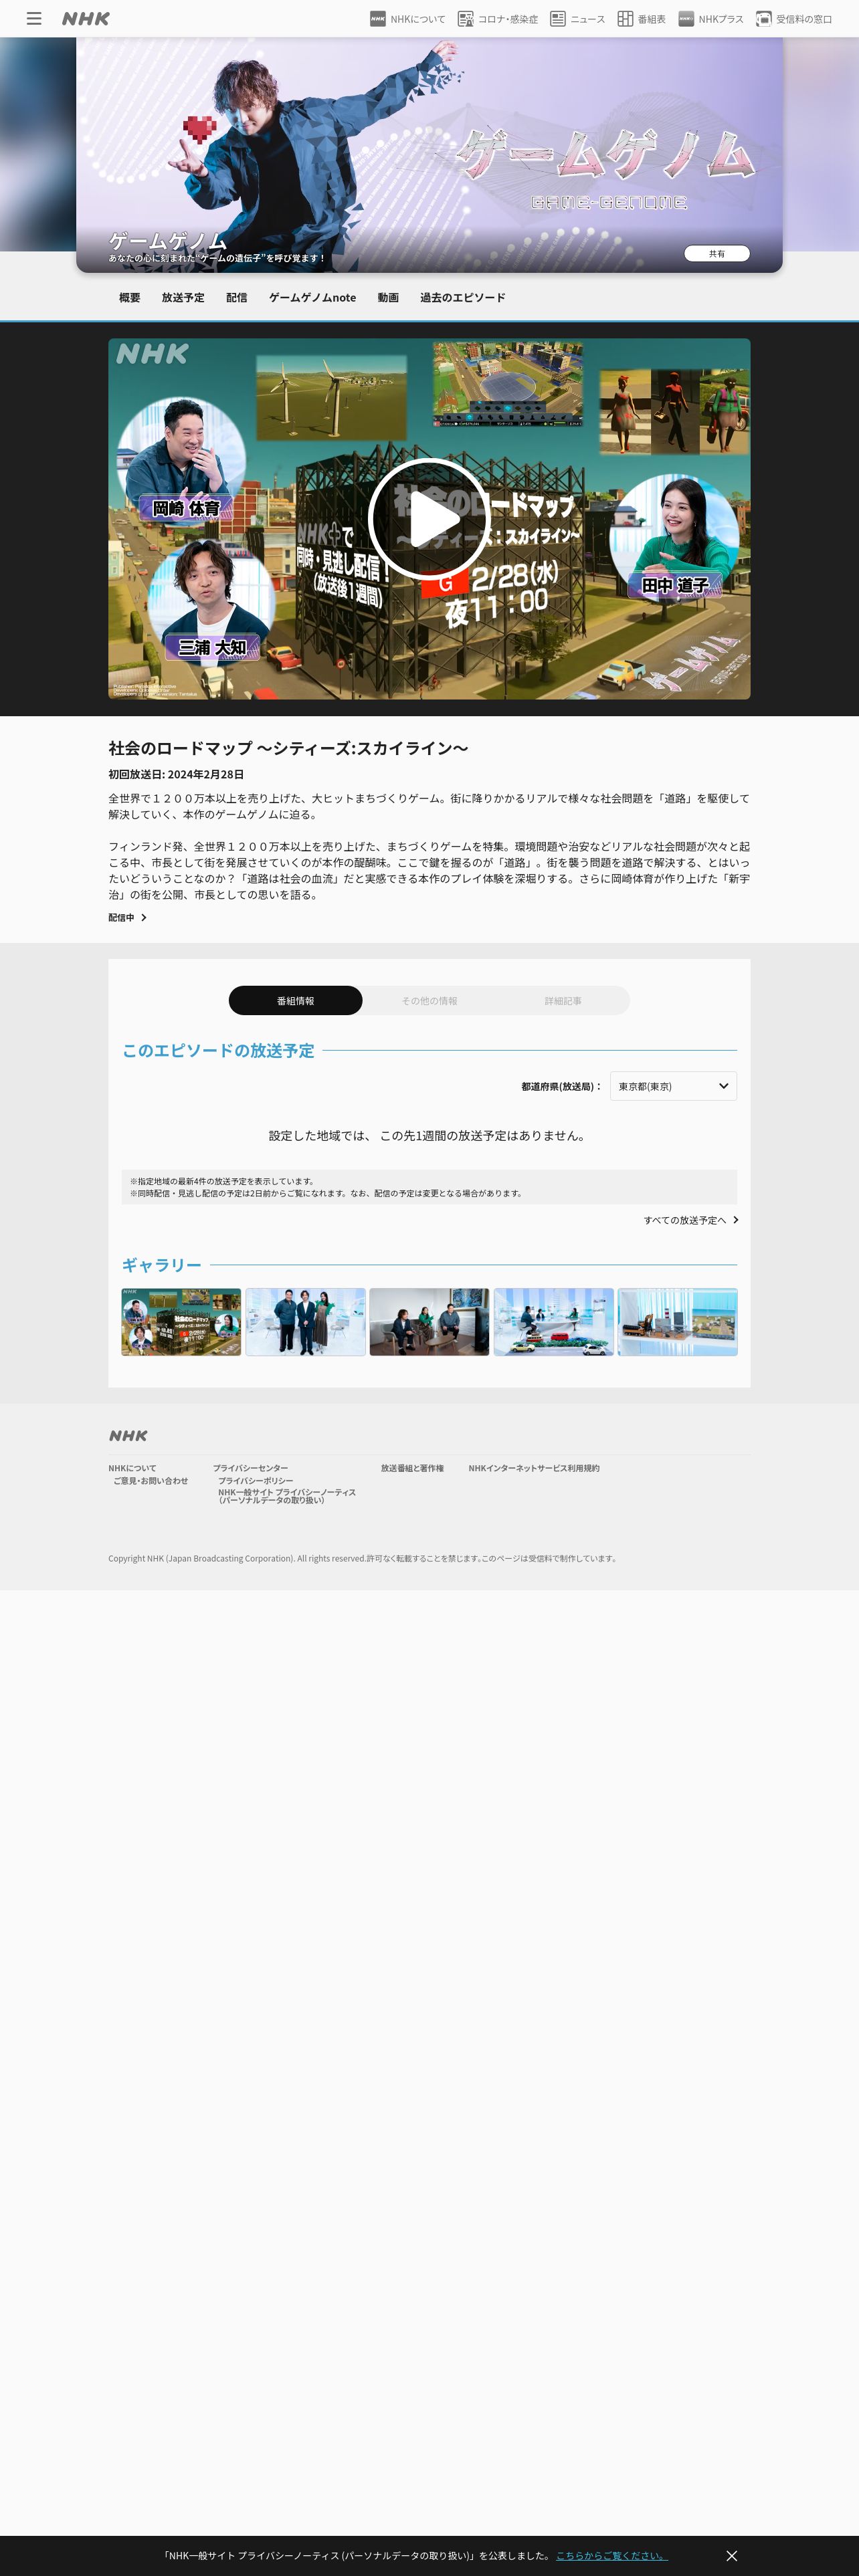Click the 共有 share button
The height and width of the screenshot is (2576, 859).
click(717, 254)
